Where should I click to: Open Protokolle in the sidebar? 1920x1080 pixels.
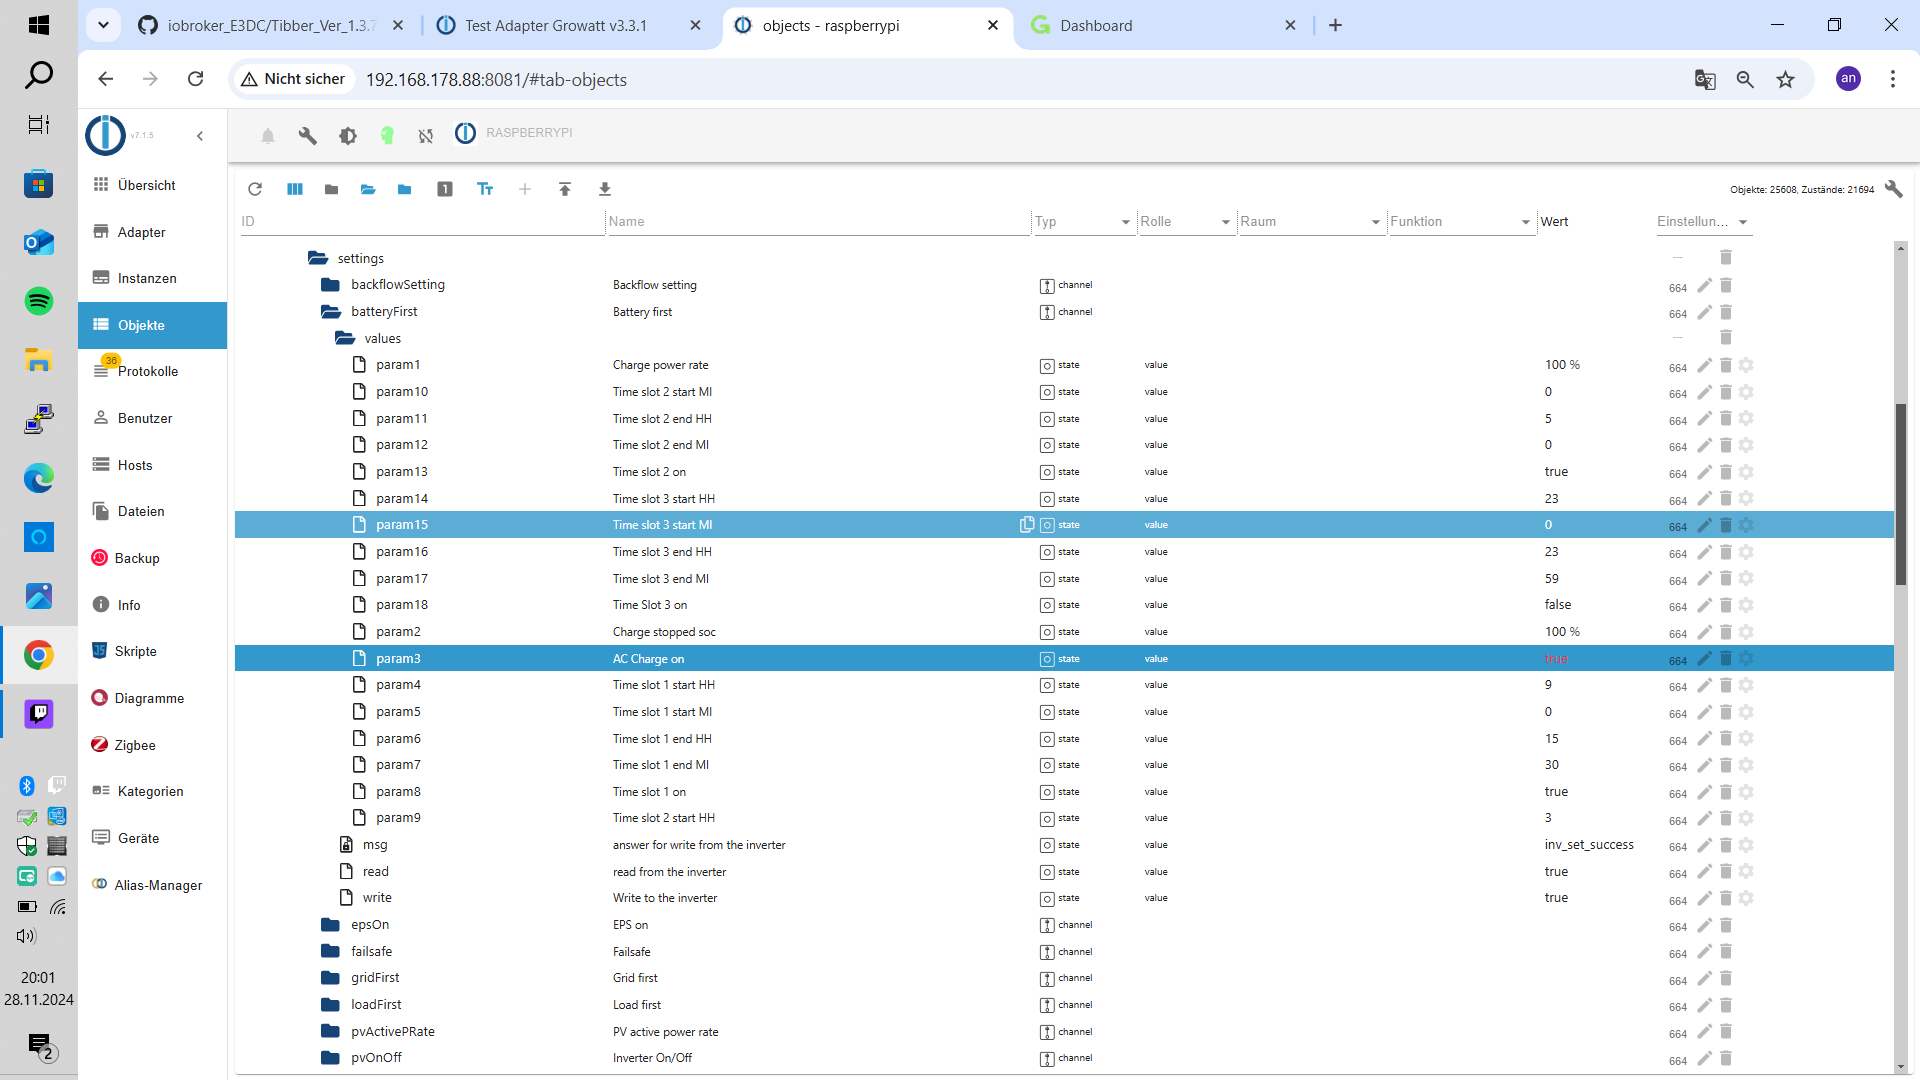click(x=147, y=371)
